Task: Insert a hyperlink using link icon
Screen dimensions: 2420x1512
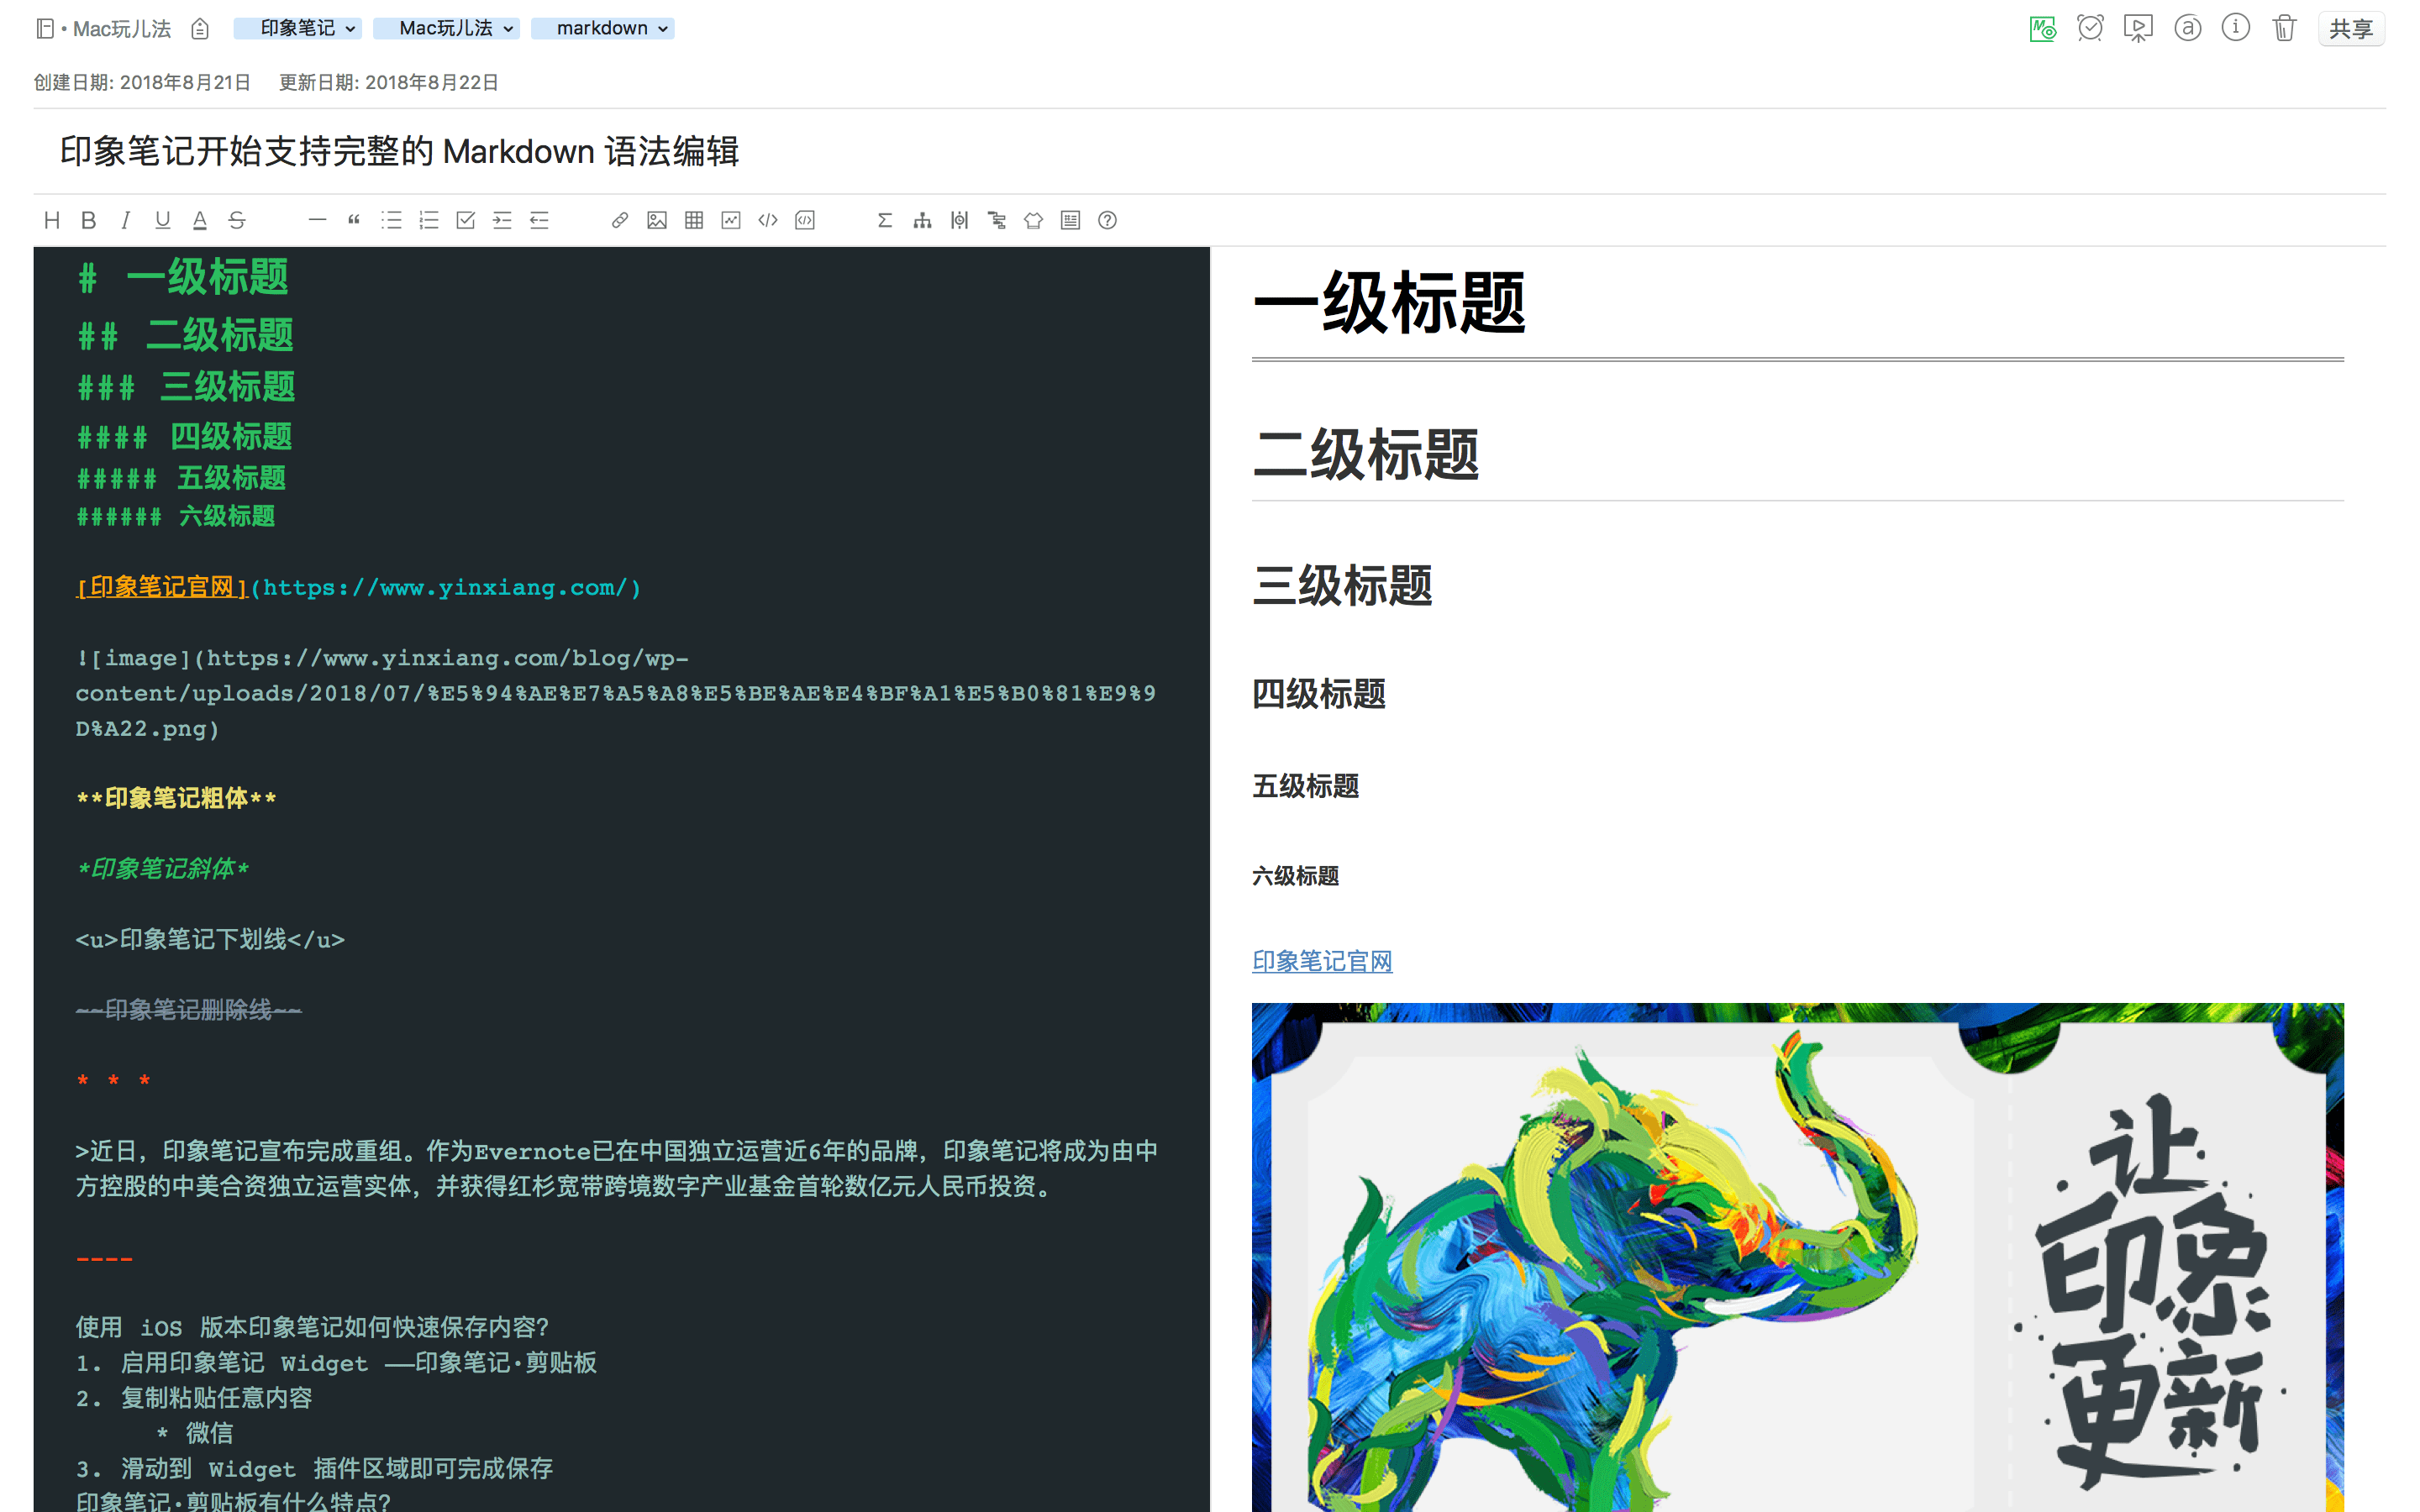Action: click(x=620, y=220)
